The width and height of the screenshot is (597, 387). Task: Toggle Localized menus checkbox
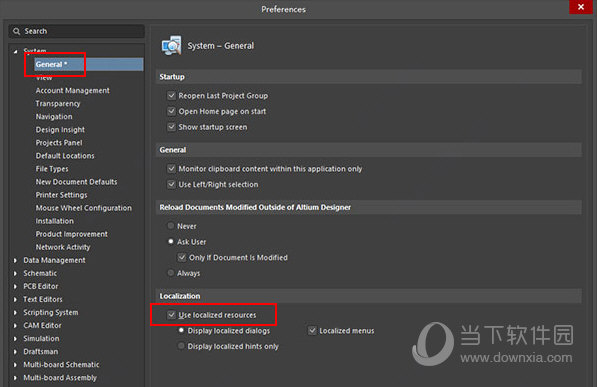coord(312,331)
